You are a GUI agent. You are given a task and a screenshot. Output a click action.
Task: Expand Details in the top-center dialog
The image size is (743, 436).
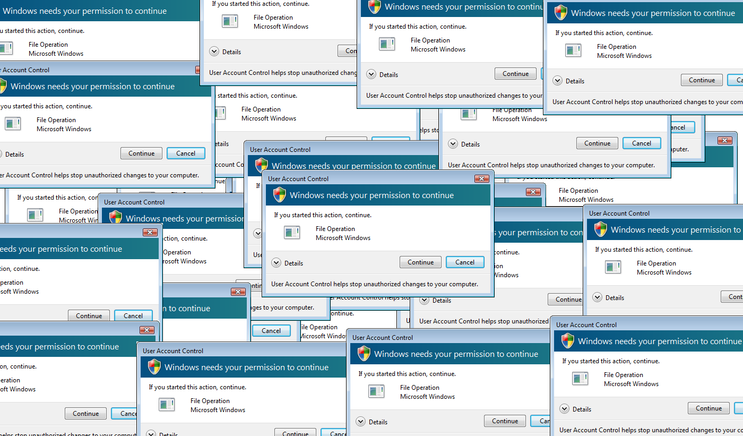tap(214, 52)
